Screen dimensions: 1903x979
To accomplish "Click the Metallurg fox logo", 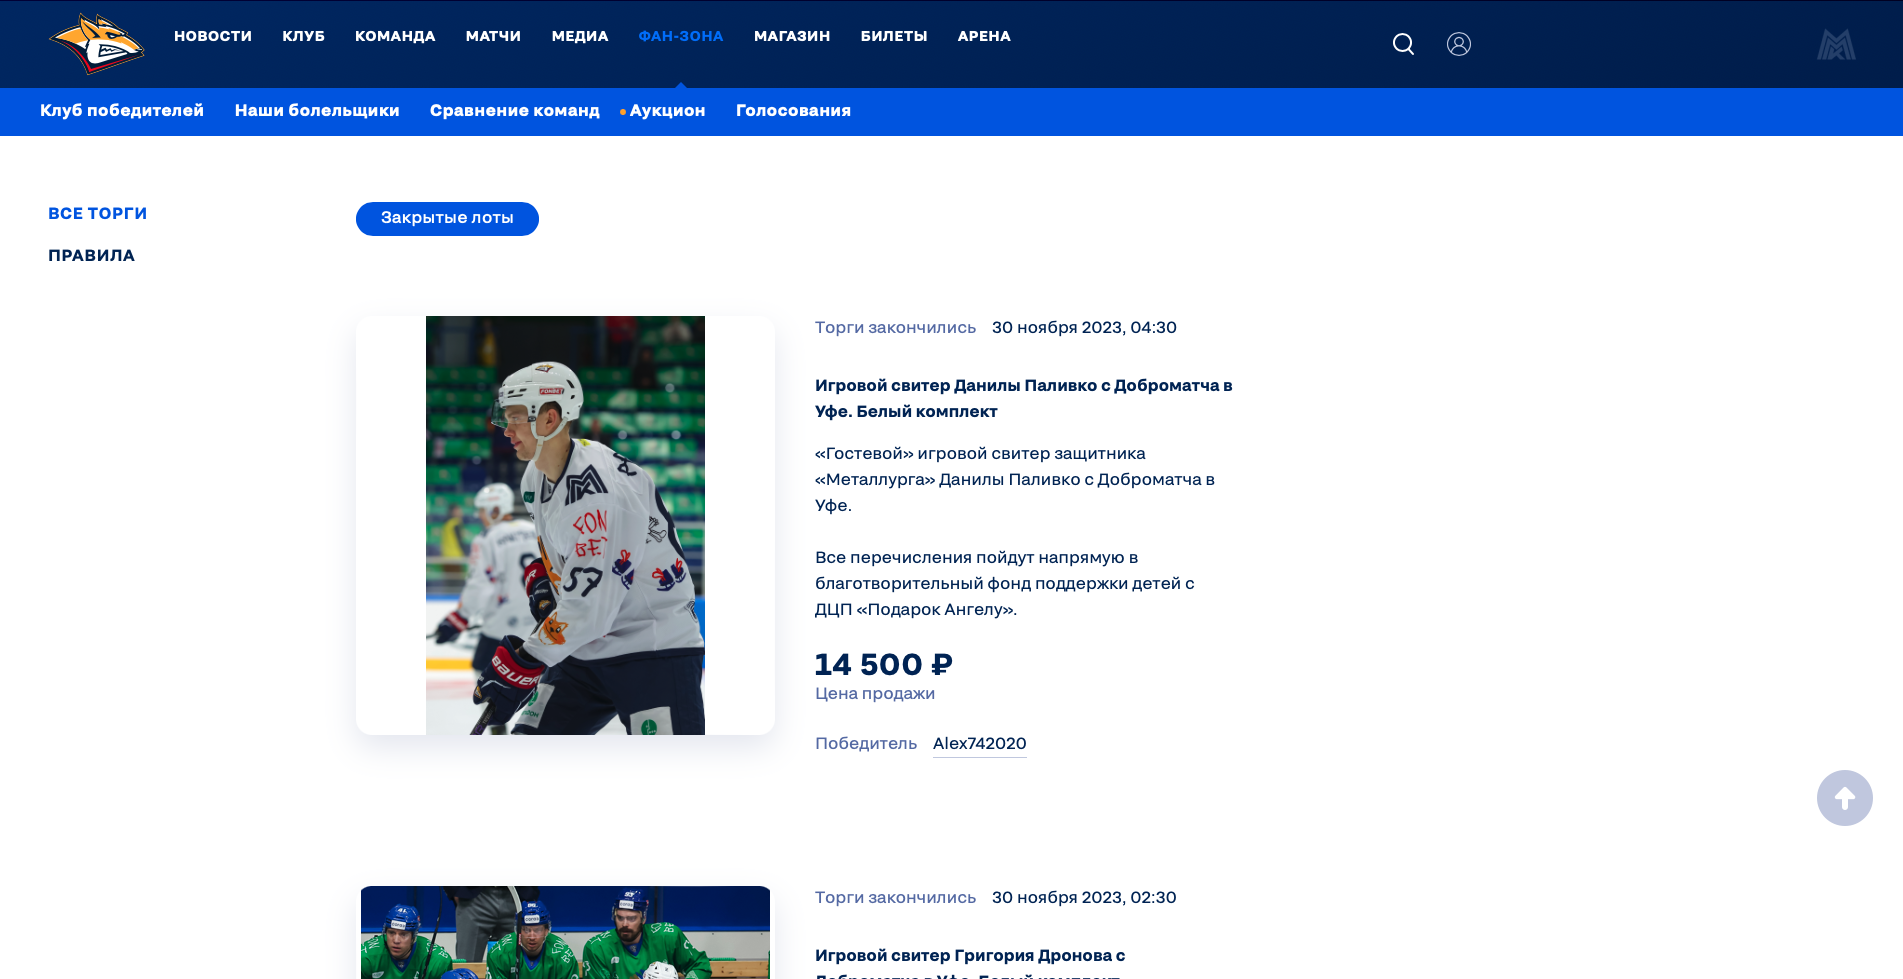I will 97,44.
